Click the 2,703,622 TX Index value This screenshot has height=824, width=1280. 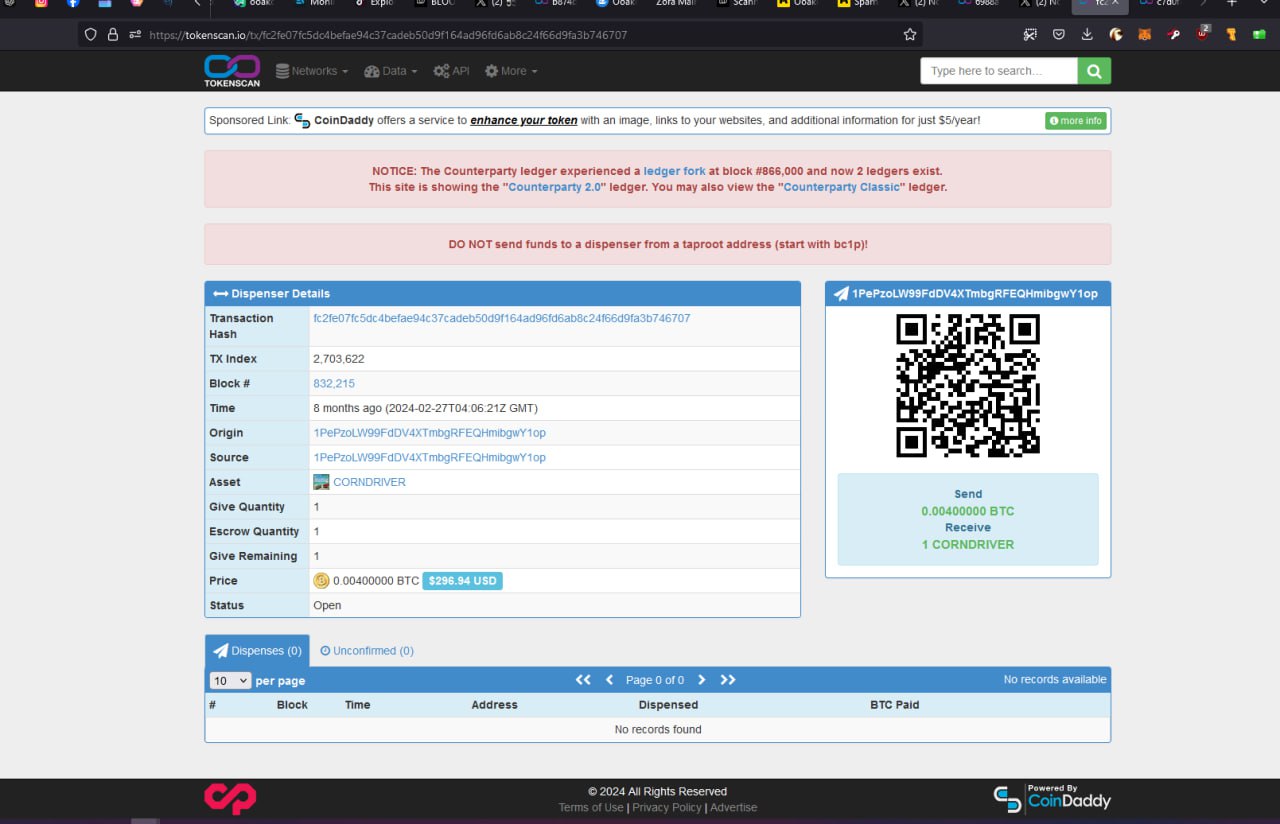pyautogui.click(x=339, y=359)
